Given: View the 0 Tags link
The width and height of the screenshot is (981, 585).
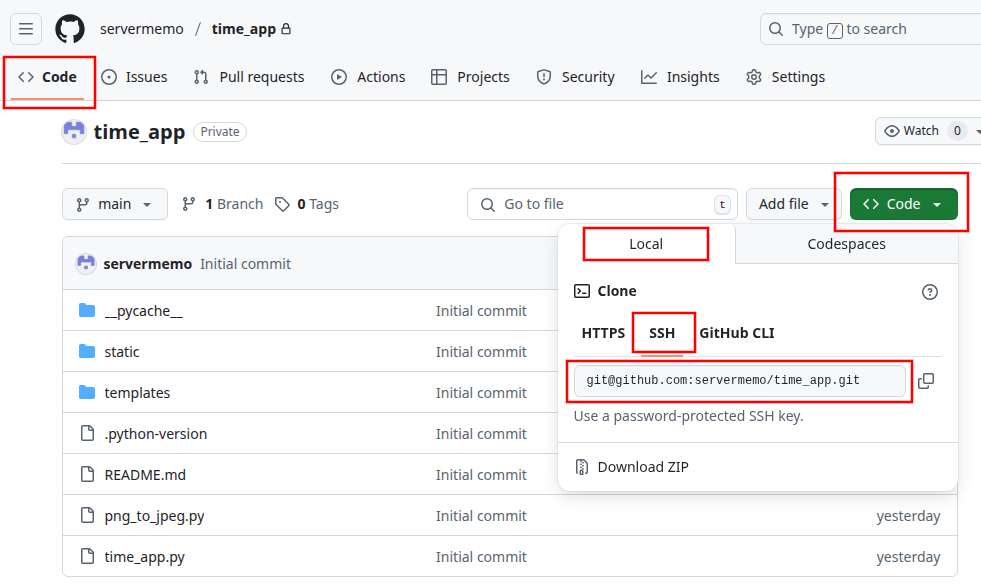Looking at the screenshot, I should [x=307, y=204].
